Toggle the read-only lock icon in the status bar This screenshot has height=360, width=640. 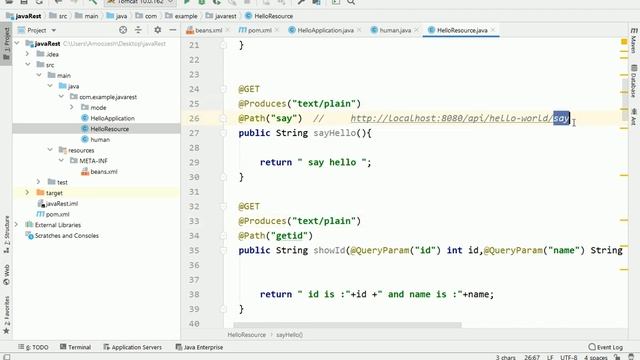tap(617, 357)
